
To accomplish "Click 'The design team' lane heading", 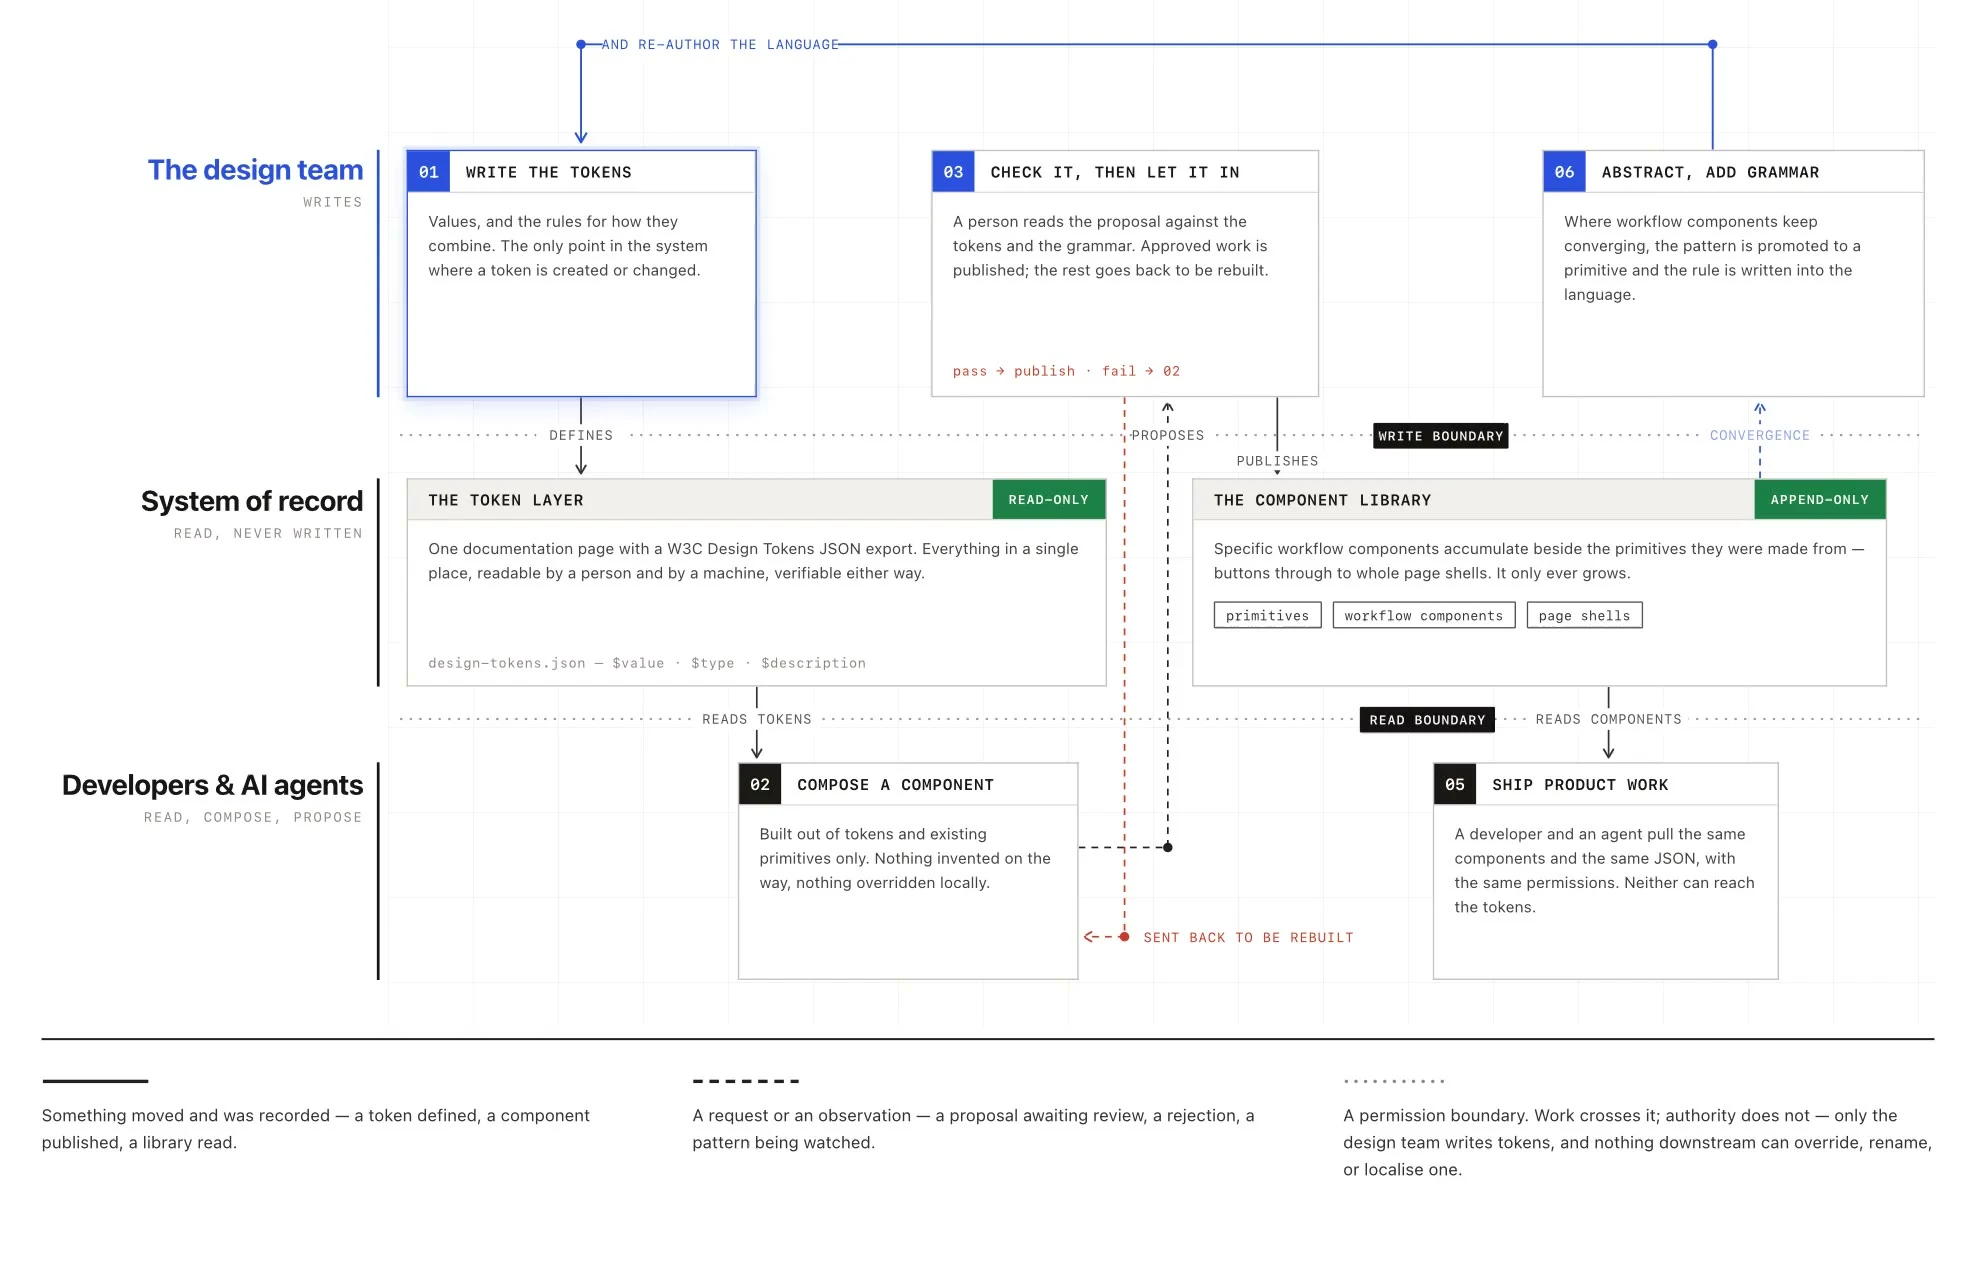I will [x=255, y=170].
